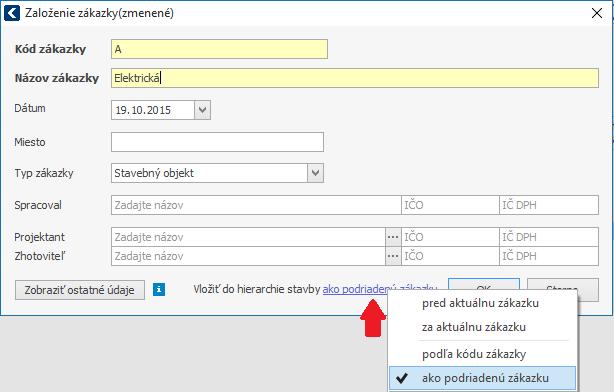The image size is (614, 392).
Task: Open browse dots button in Projektant row
Action: click(393, 237)
